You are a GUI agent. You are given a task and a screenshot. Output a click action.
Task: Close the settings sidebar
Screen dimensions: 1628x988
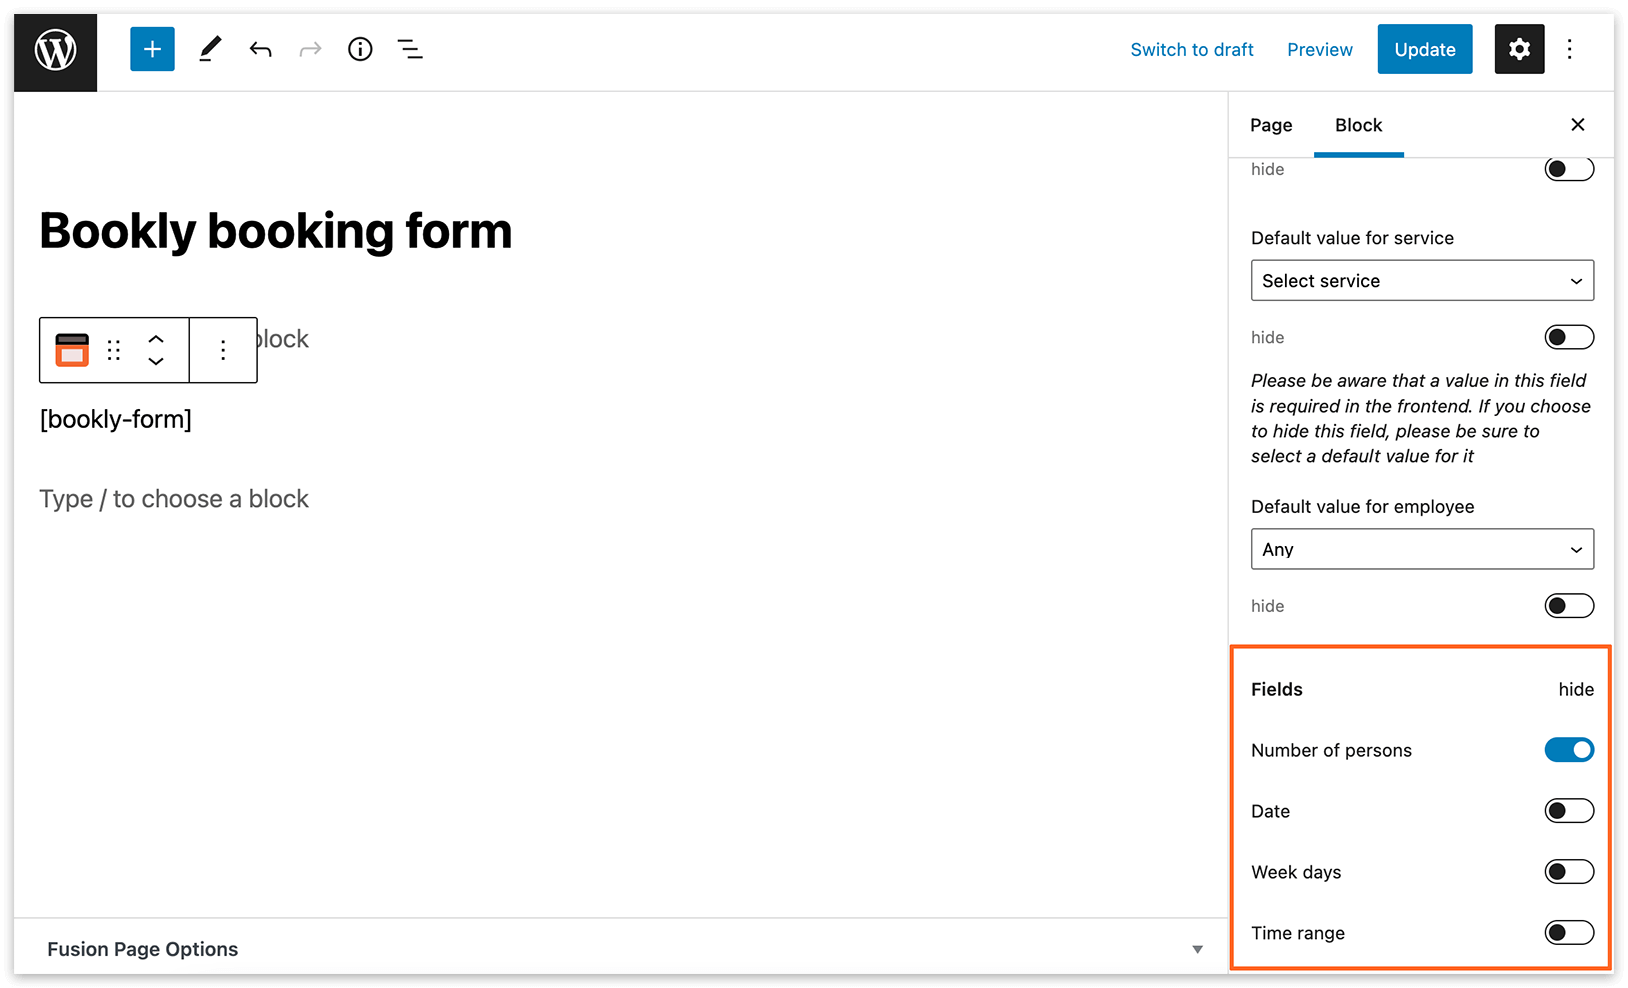pos(1577,124)
